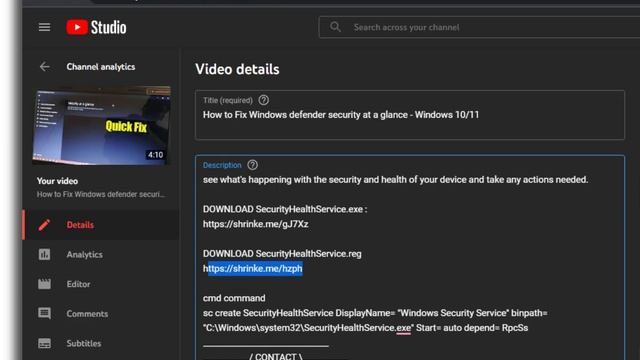Click the Analytics bar chart icon
This screenshot has height=360, width=640.
point(44,254)
